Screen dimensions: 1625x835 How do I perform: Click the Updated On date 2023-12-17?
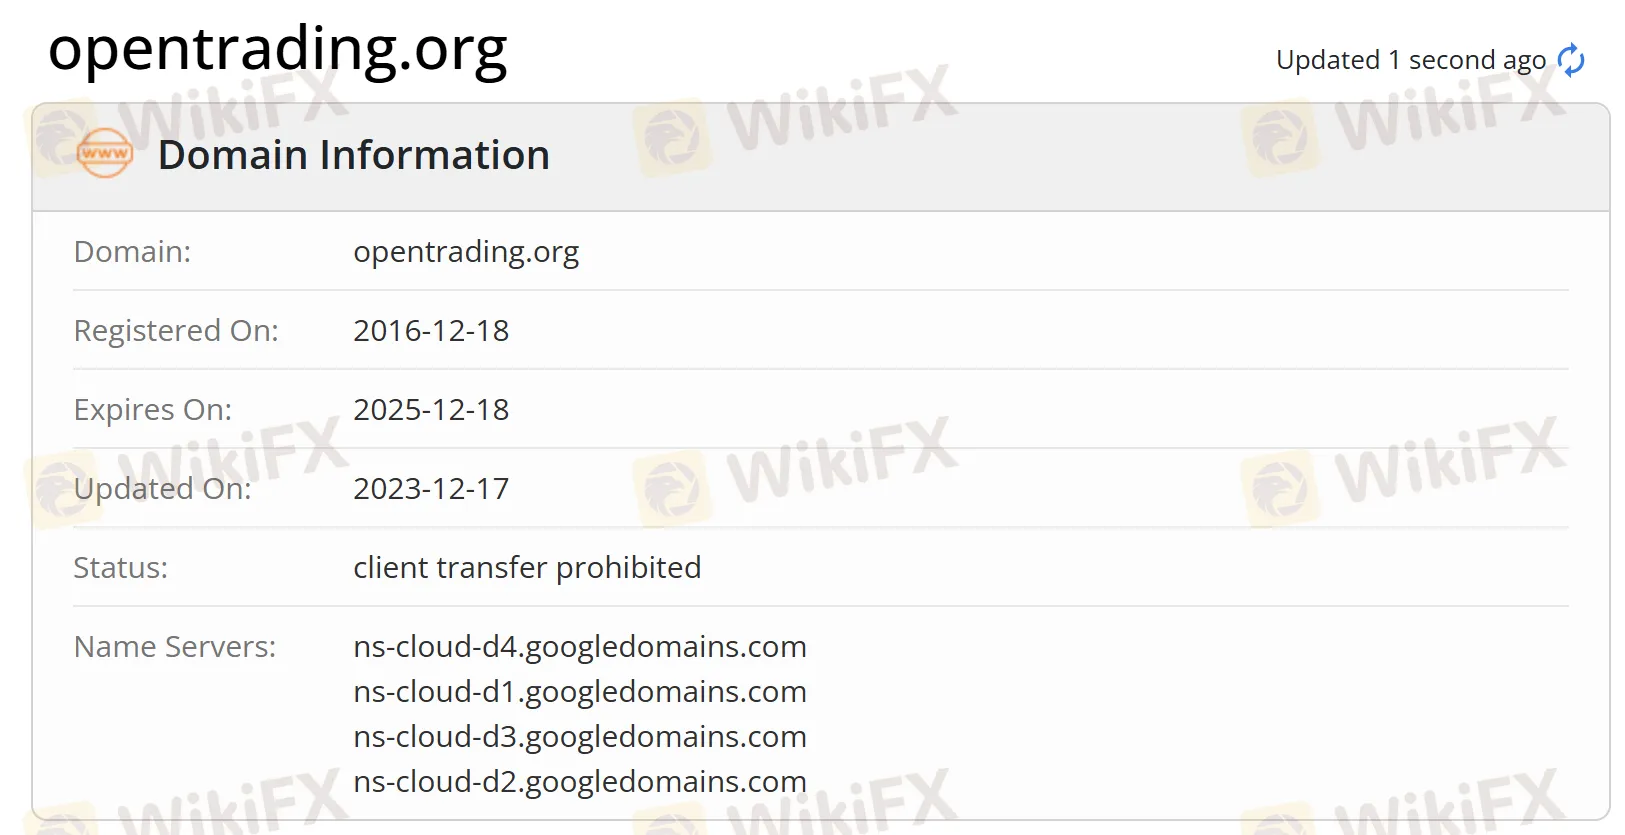[x=431, y=488]
